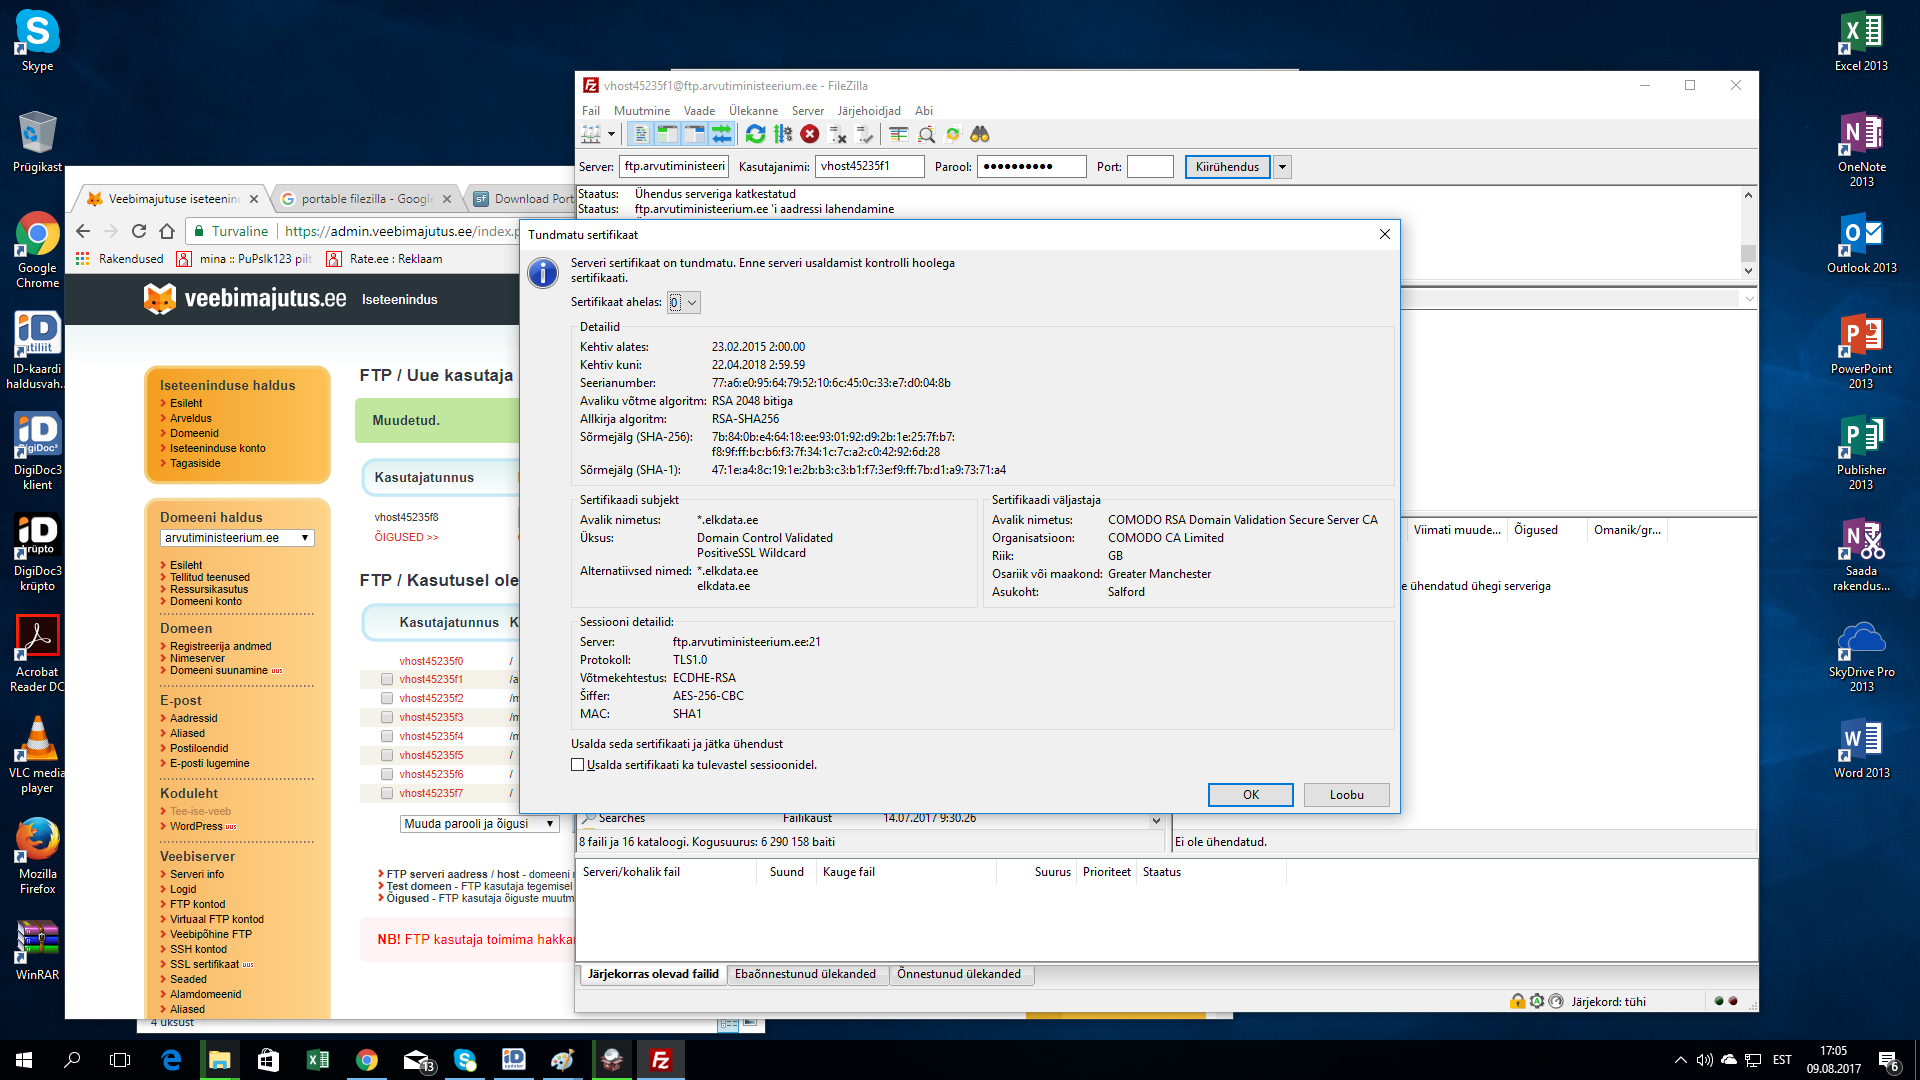The width and height of the screenshot is (1920, 1080).
Task: Check the box next to vhost45235f4
Action: pos(387,736)
